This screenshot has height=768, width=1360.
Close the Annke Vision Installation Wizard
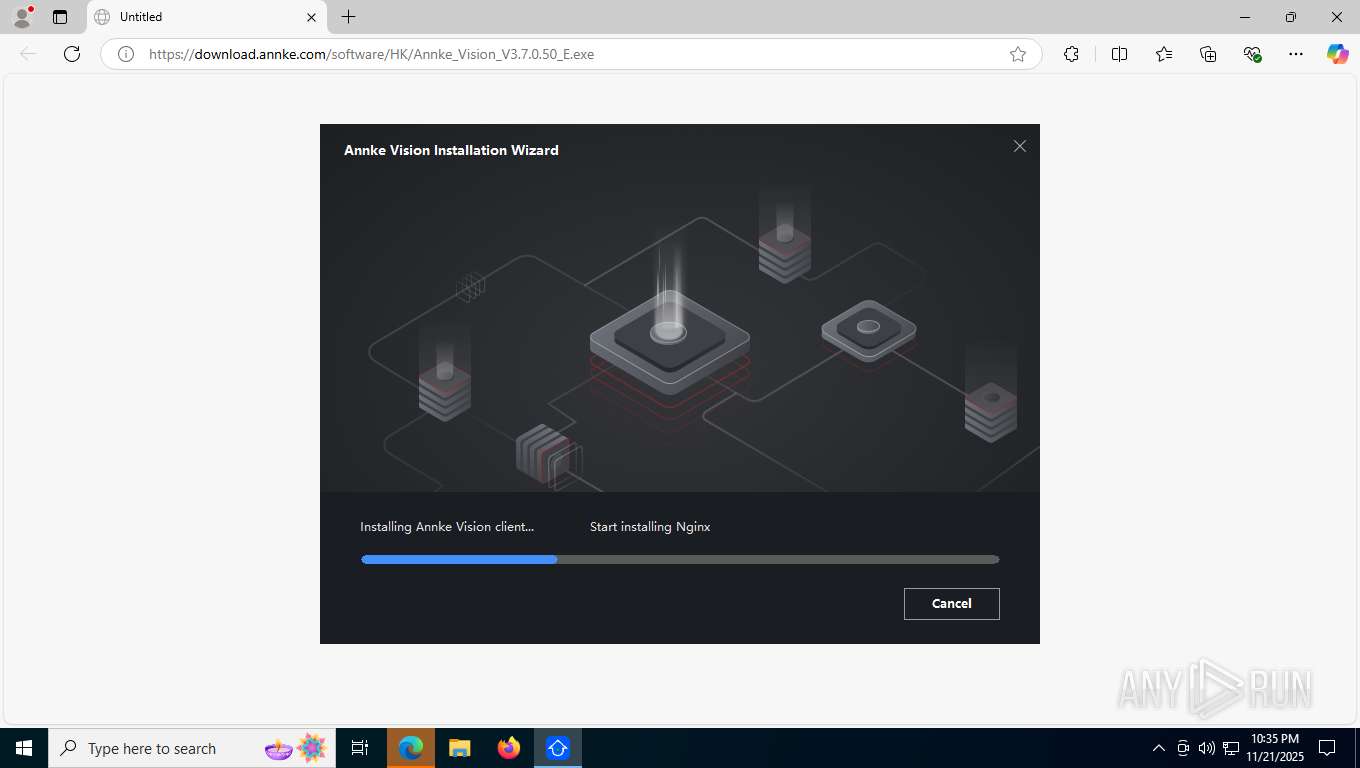[1019, 146]
